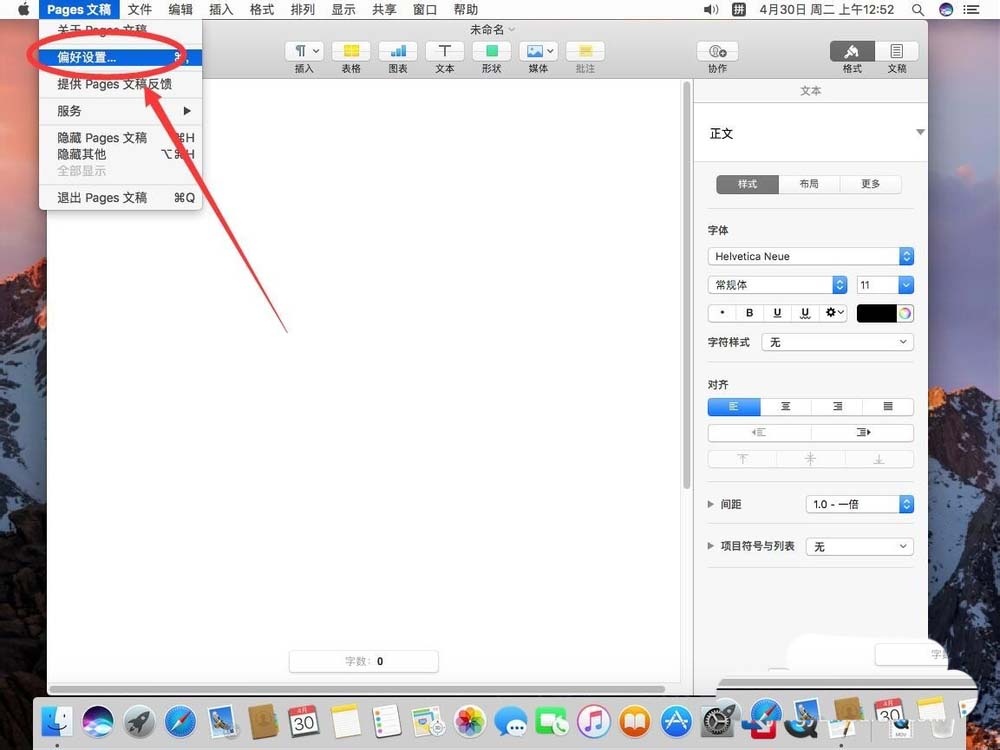Open the Document (文稿) inspector icon
1000x750 pixels.
point(897,51)
